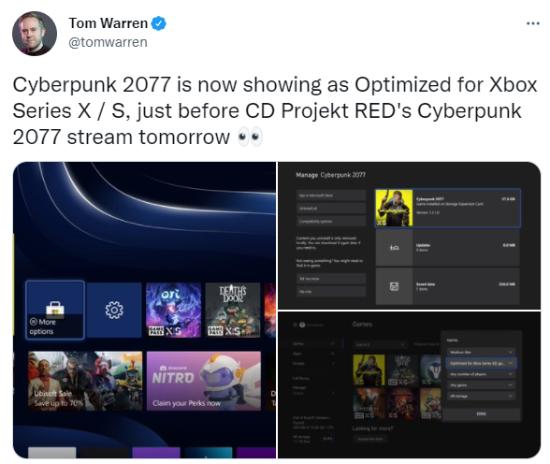
Task: Open the Discord Nitro perks tile
Action: [x=204, y=381]
